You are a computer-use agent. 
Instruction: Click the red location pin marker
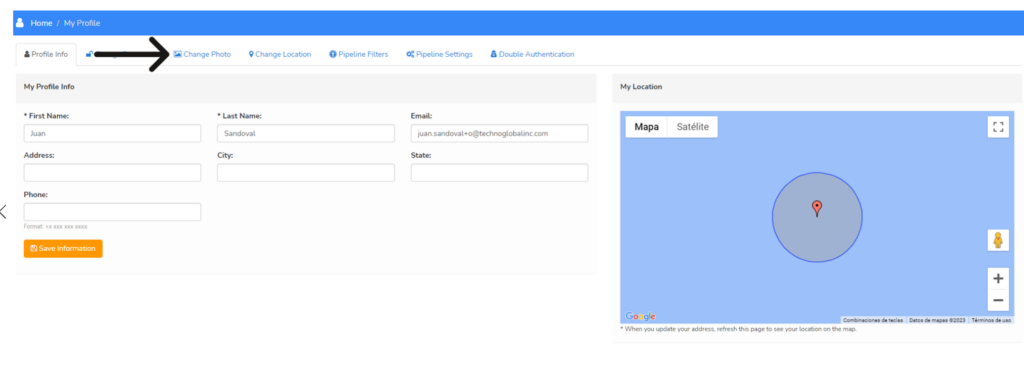[816, 209]
